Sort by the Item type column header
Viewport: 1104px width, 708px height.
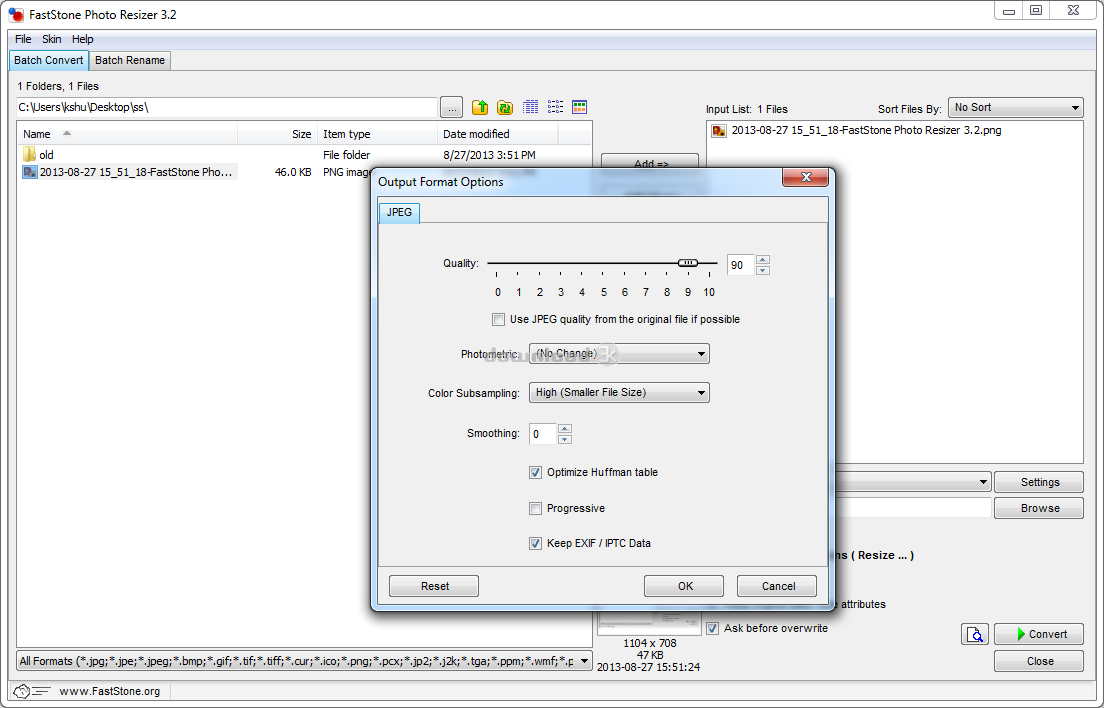(x=377, y=134)
